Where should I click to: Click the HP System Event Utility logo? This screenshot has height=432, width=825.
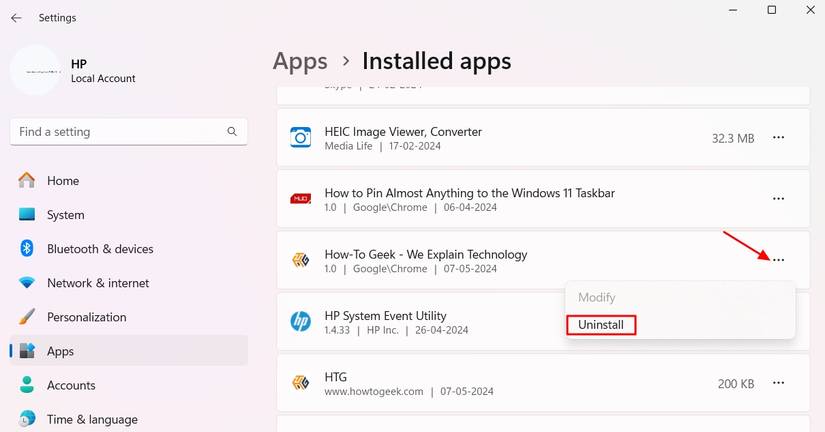coord(300,321)
